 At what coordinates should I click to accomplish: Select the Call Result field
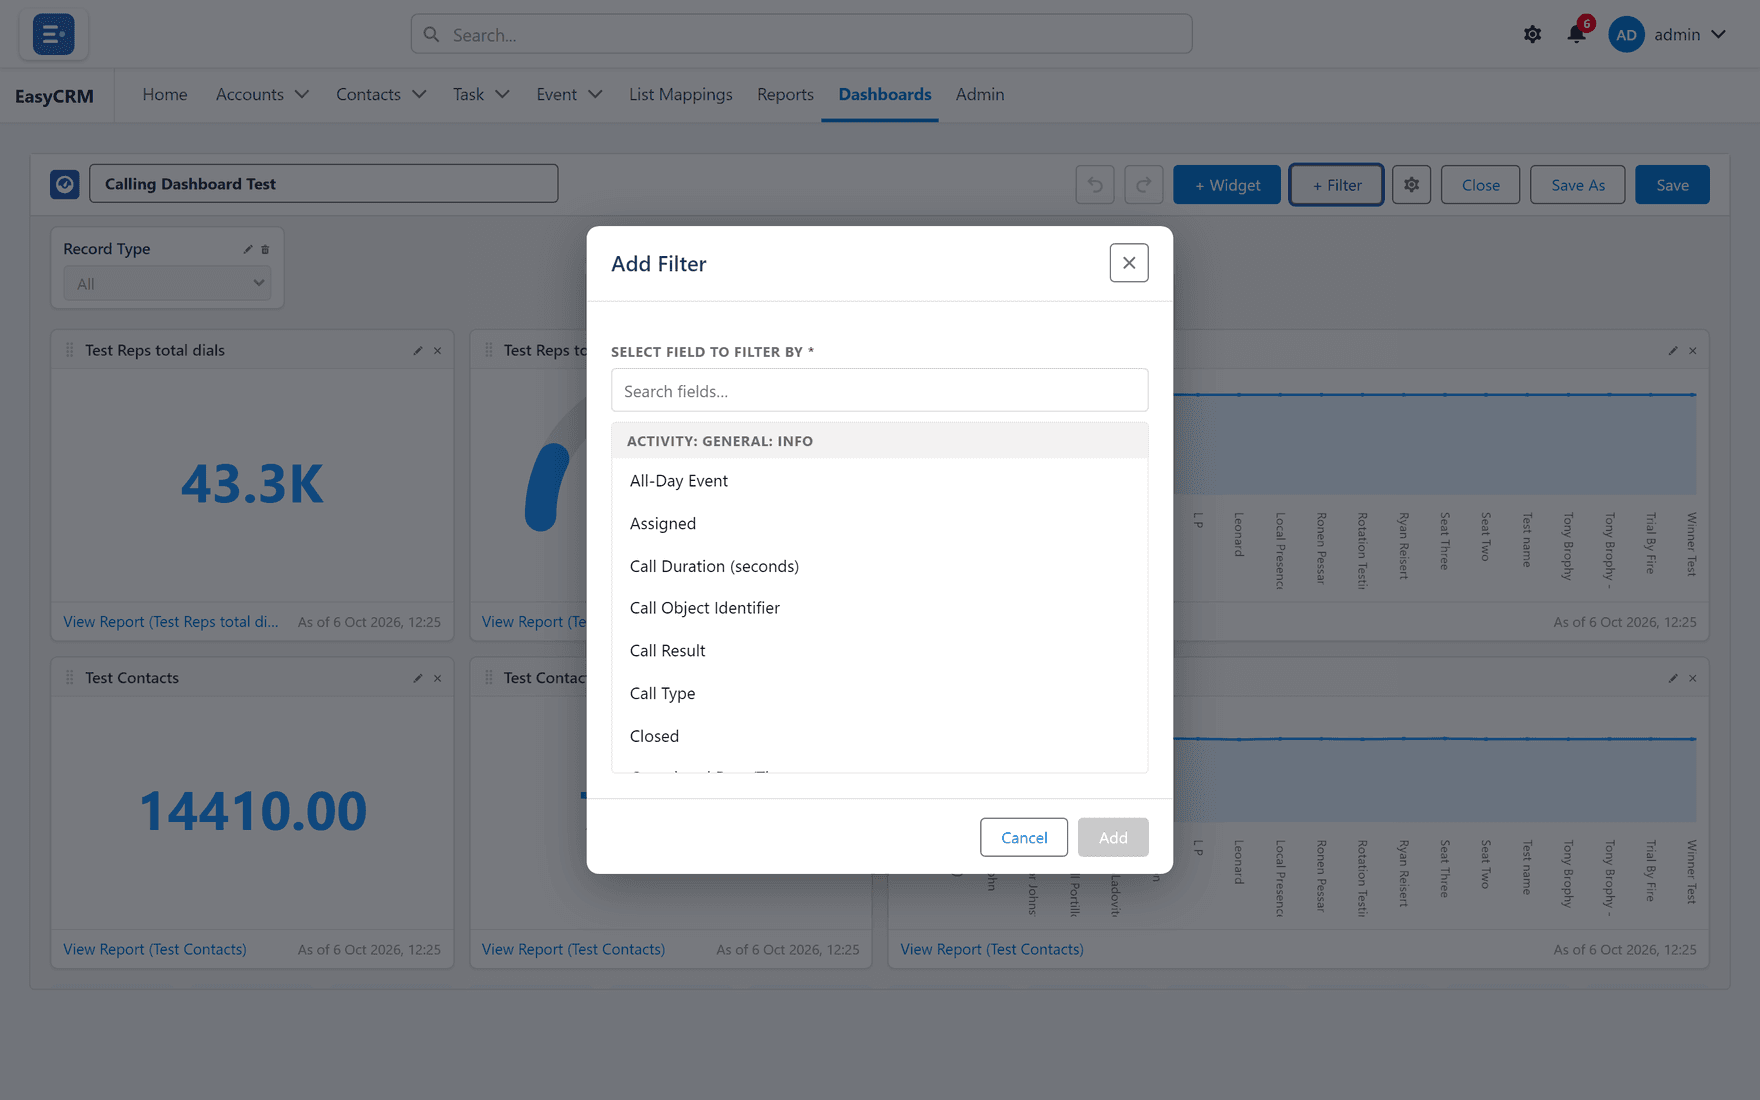click(x=880, y=651)
